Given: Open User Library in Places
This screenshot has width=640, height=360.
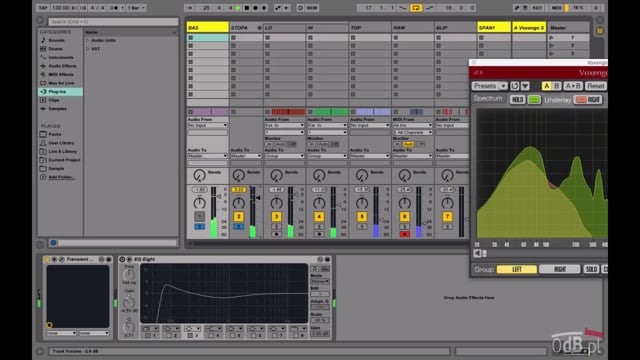Looking at the screenshot, I should [61, 143].
